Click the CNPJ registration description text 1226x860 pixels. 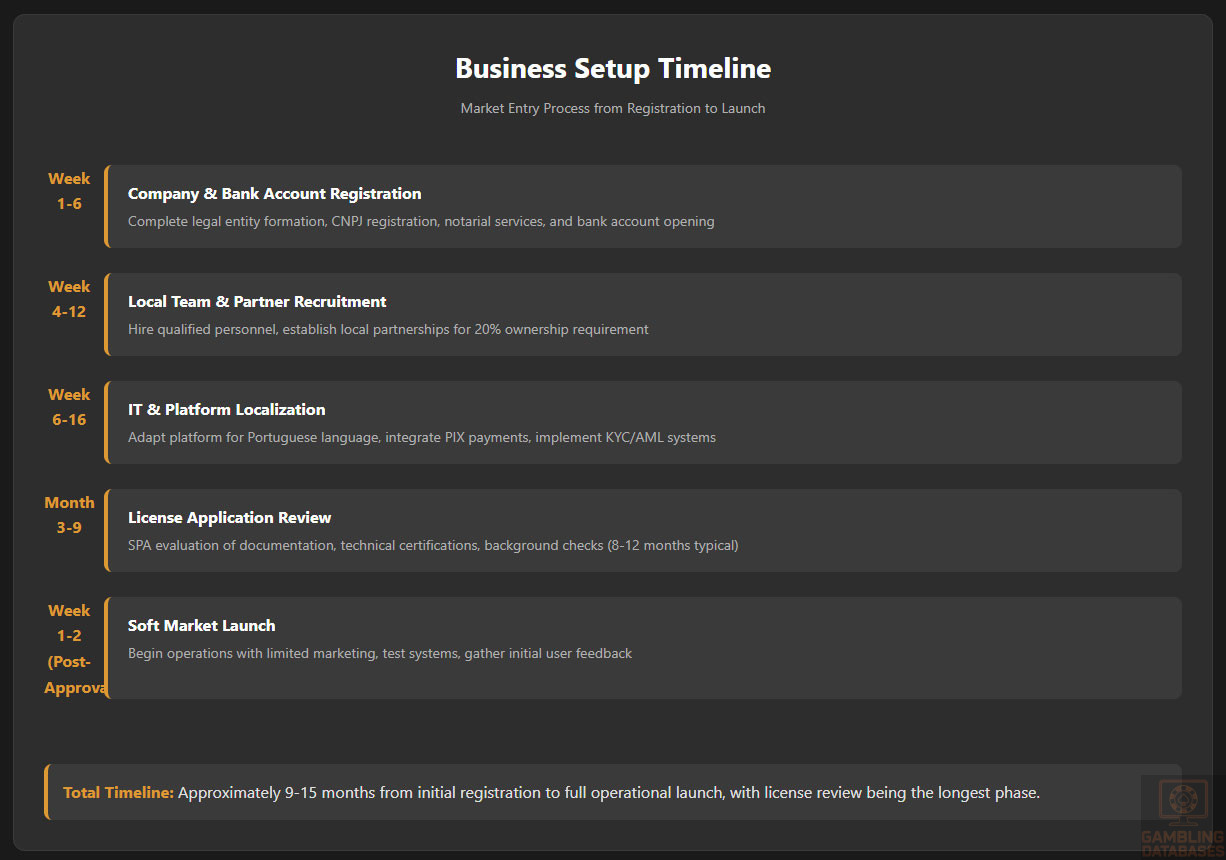(421, 221)
